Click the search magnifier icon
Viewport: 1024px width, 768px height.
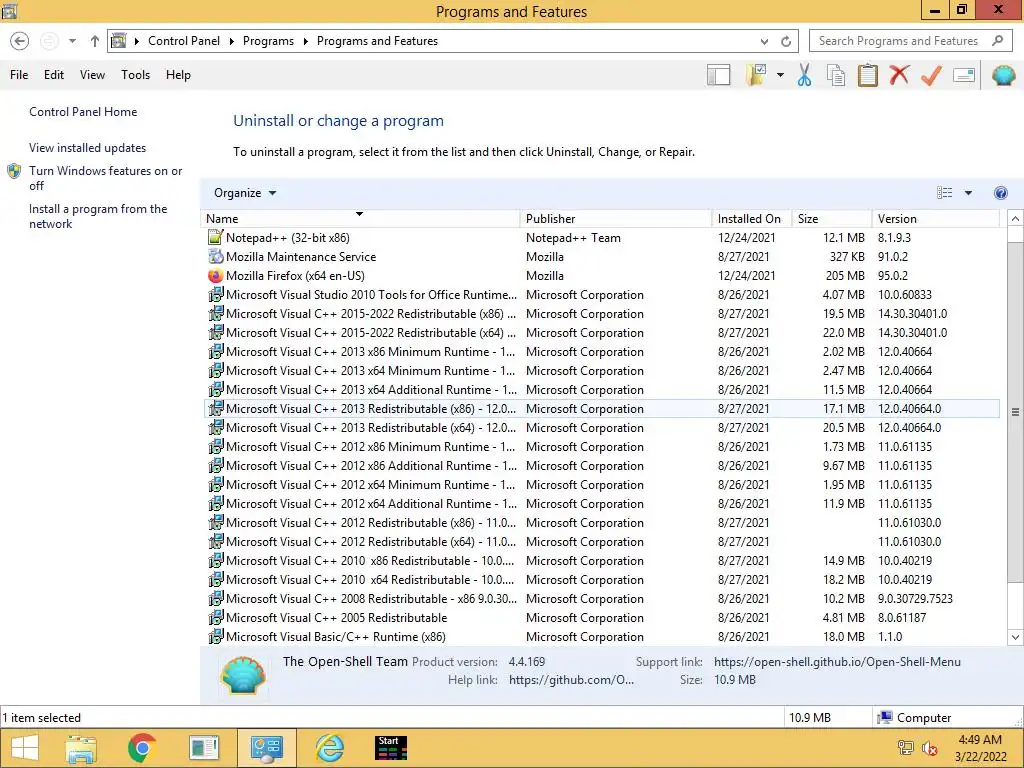[997, 40]
